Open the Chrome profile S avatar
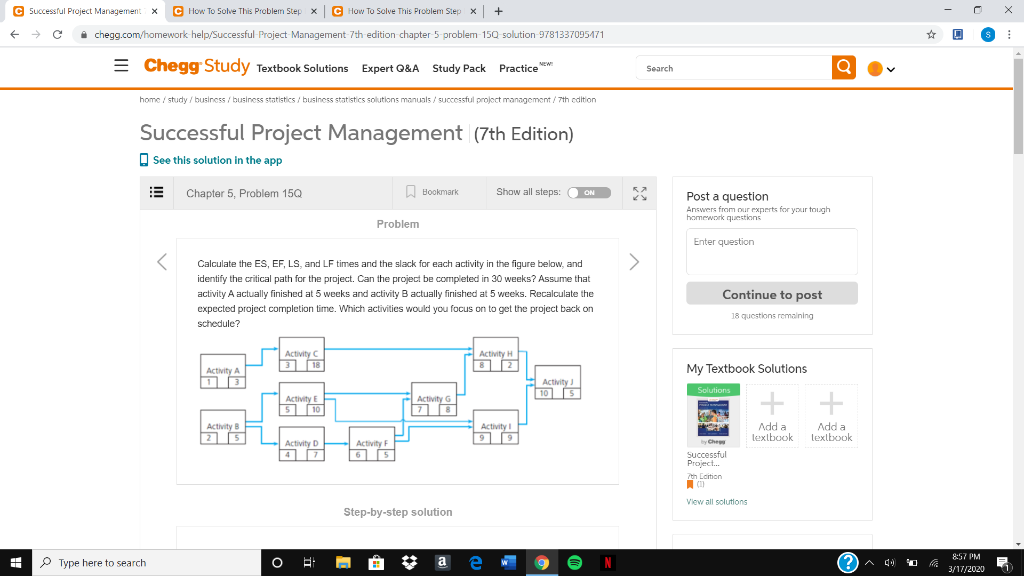This screenshot has height=576, width=1024. point(988,35)
